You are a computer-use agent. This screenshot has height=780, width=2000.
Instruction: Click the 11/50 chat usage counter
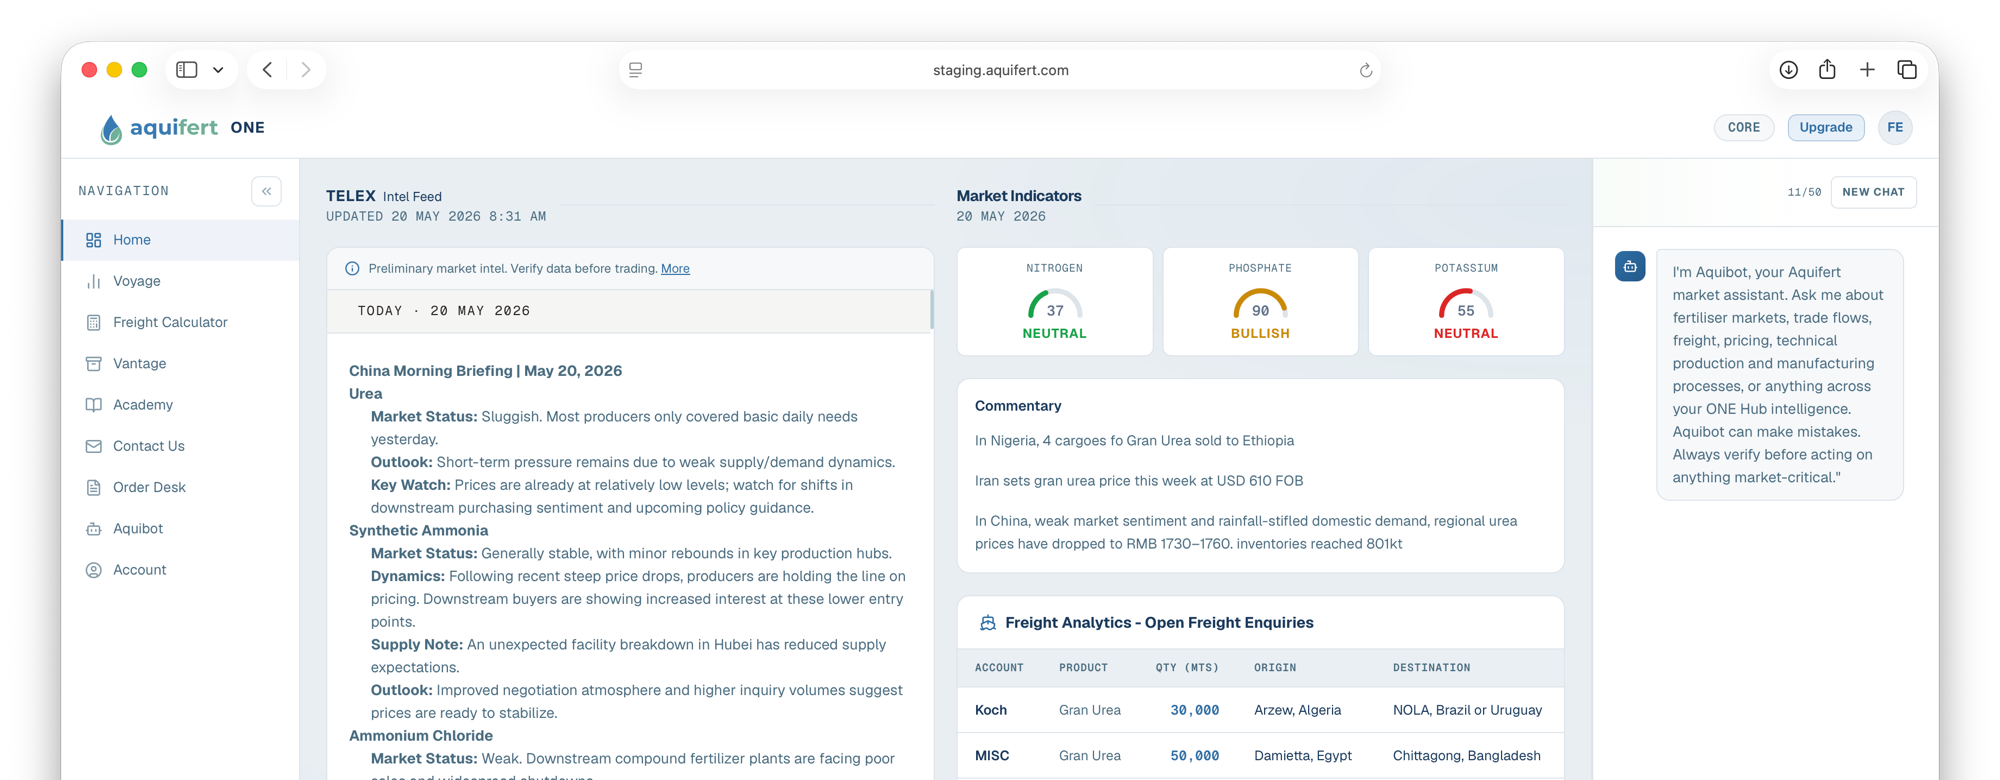pyautogui.click(x=1804, y=192)
